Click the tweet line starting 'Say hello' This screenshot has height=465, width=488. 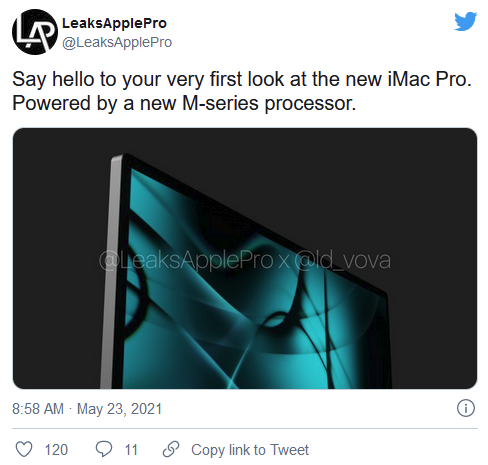[242, 80]
